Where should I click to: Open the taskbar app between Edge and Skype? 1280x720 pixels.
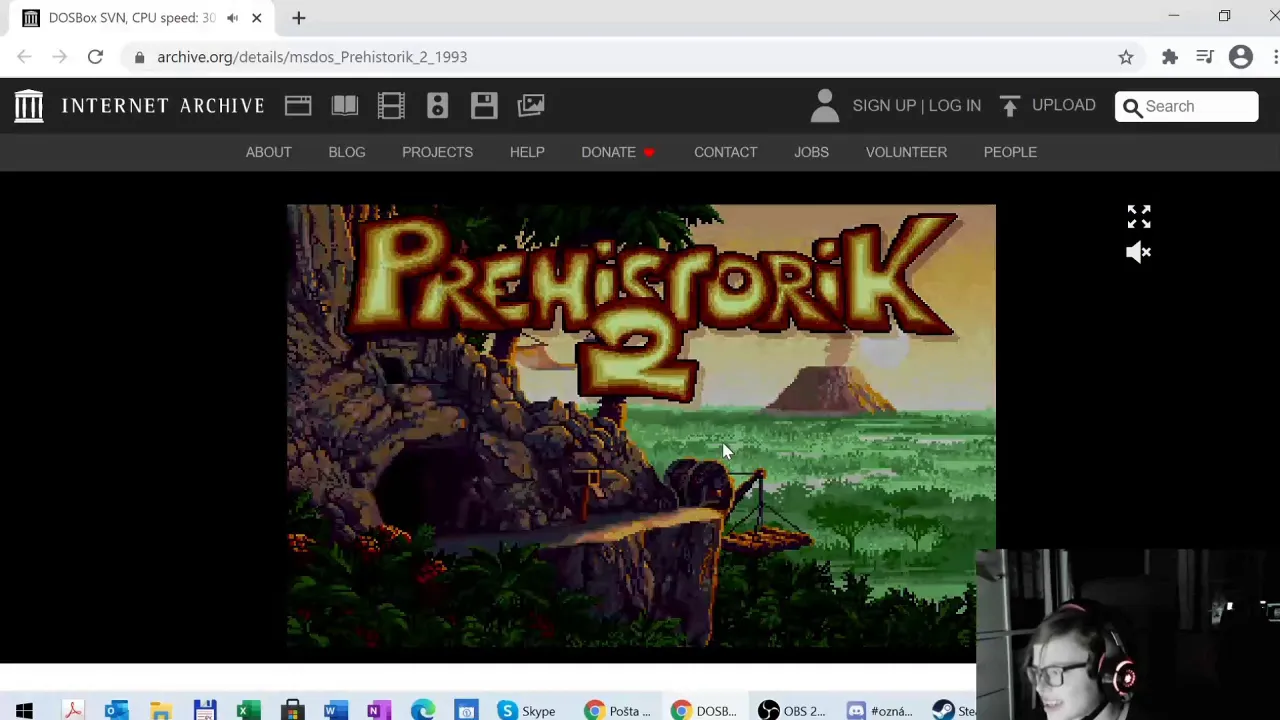[467, 711]
